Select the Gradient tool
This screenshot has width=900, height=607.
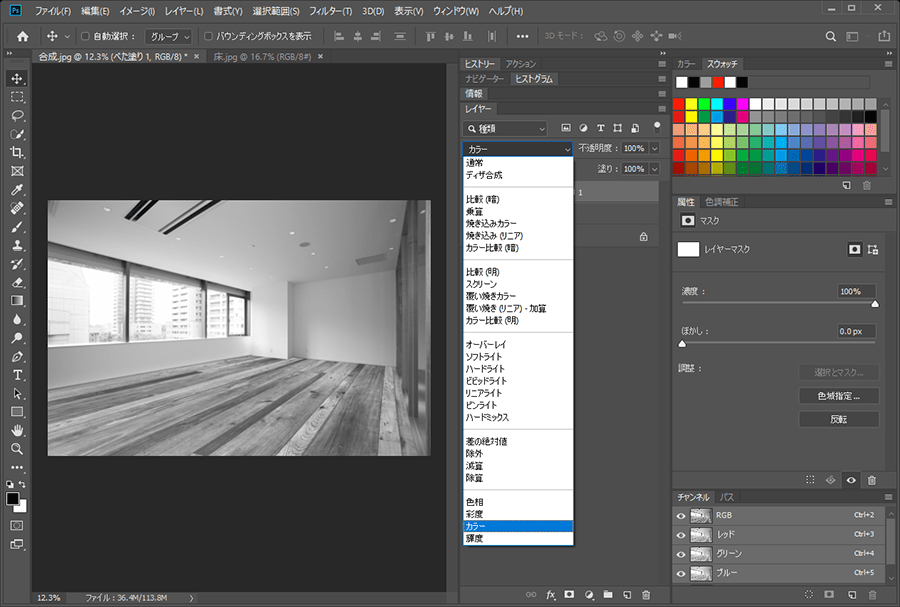click(x=17, y=301)
